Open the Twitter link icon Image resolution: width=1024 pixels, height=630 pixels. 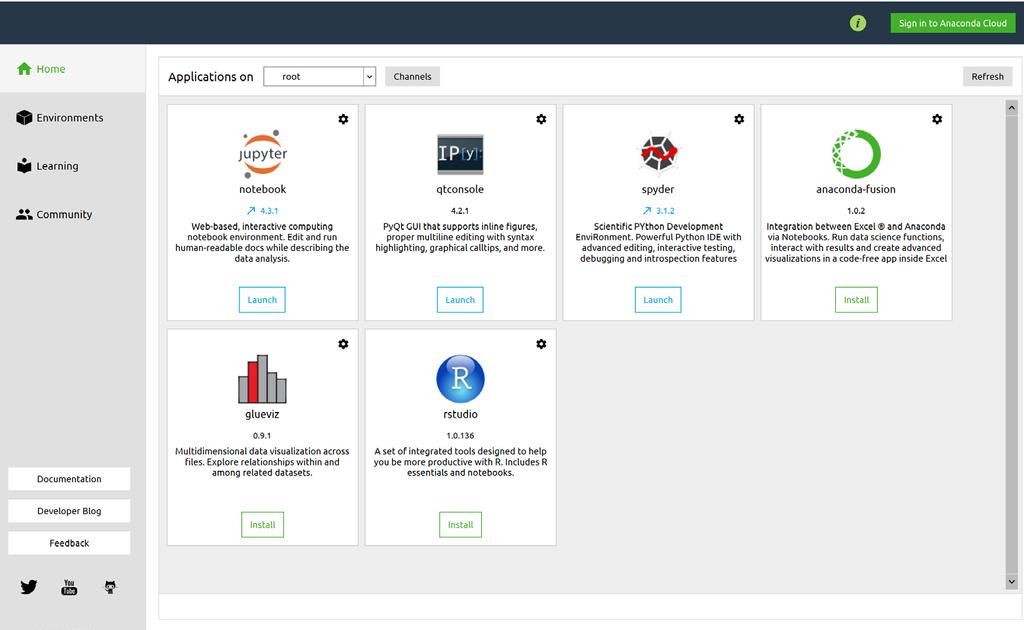[x=29, y=587]
